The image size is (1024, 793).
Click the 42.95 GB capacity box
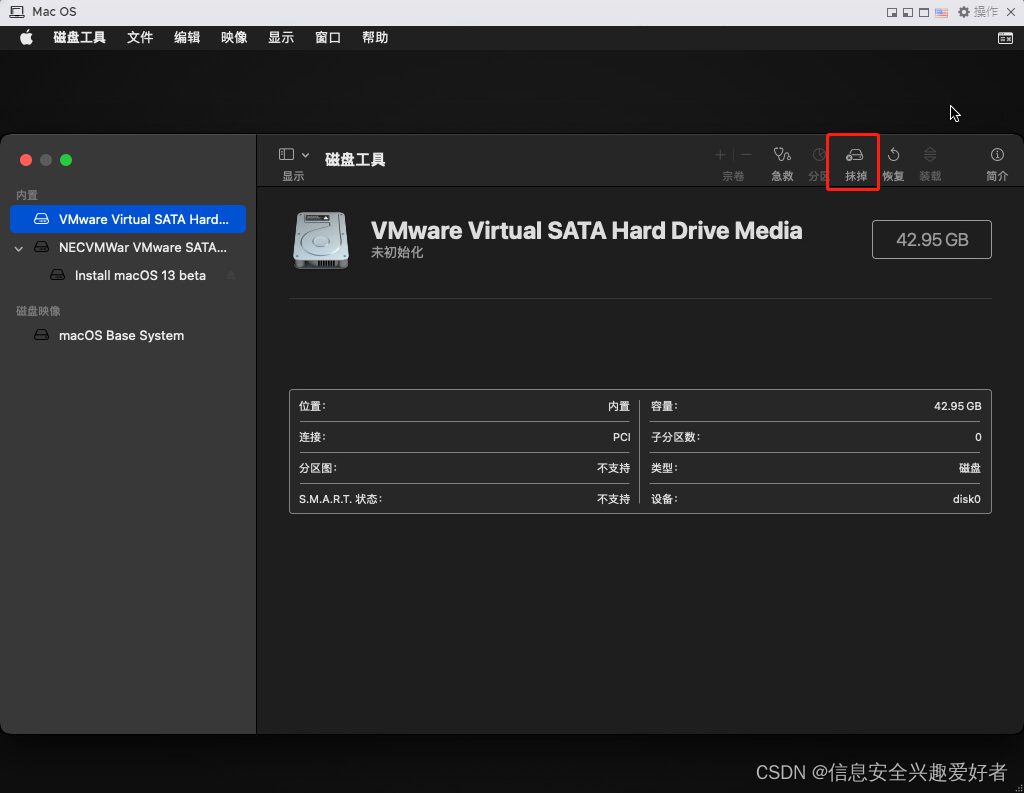932,240
